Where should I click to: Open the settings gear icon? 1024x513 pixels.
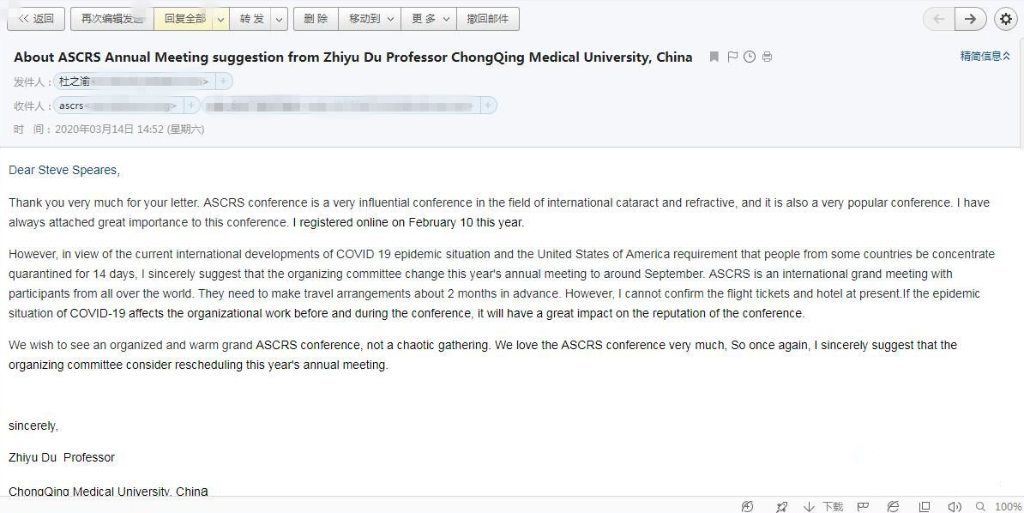coord(1006,19)
